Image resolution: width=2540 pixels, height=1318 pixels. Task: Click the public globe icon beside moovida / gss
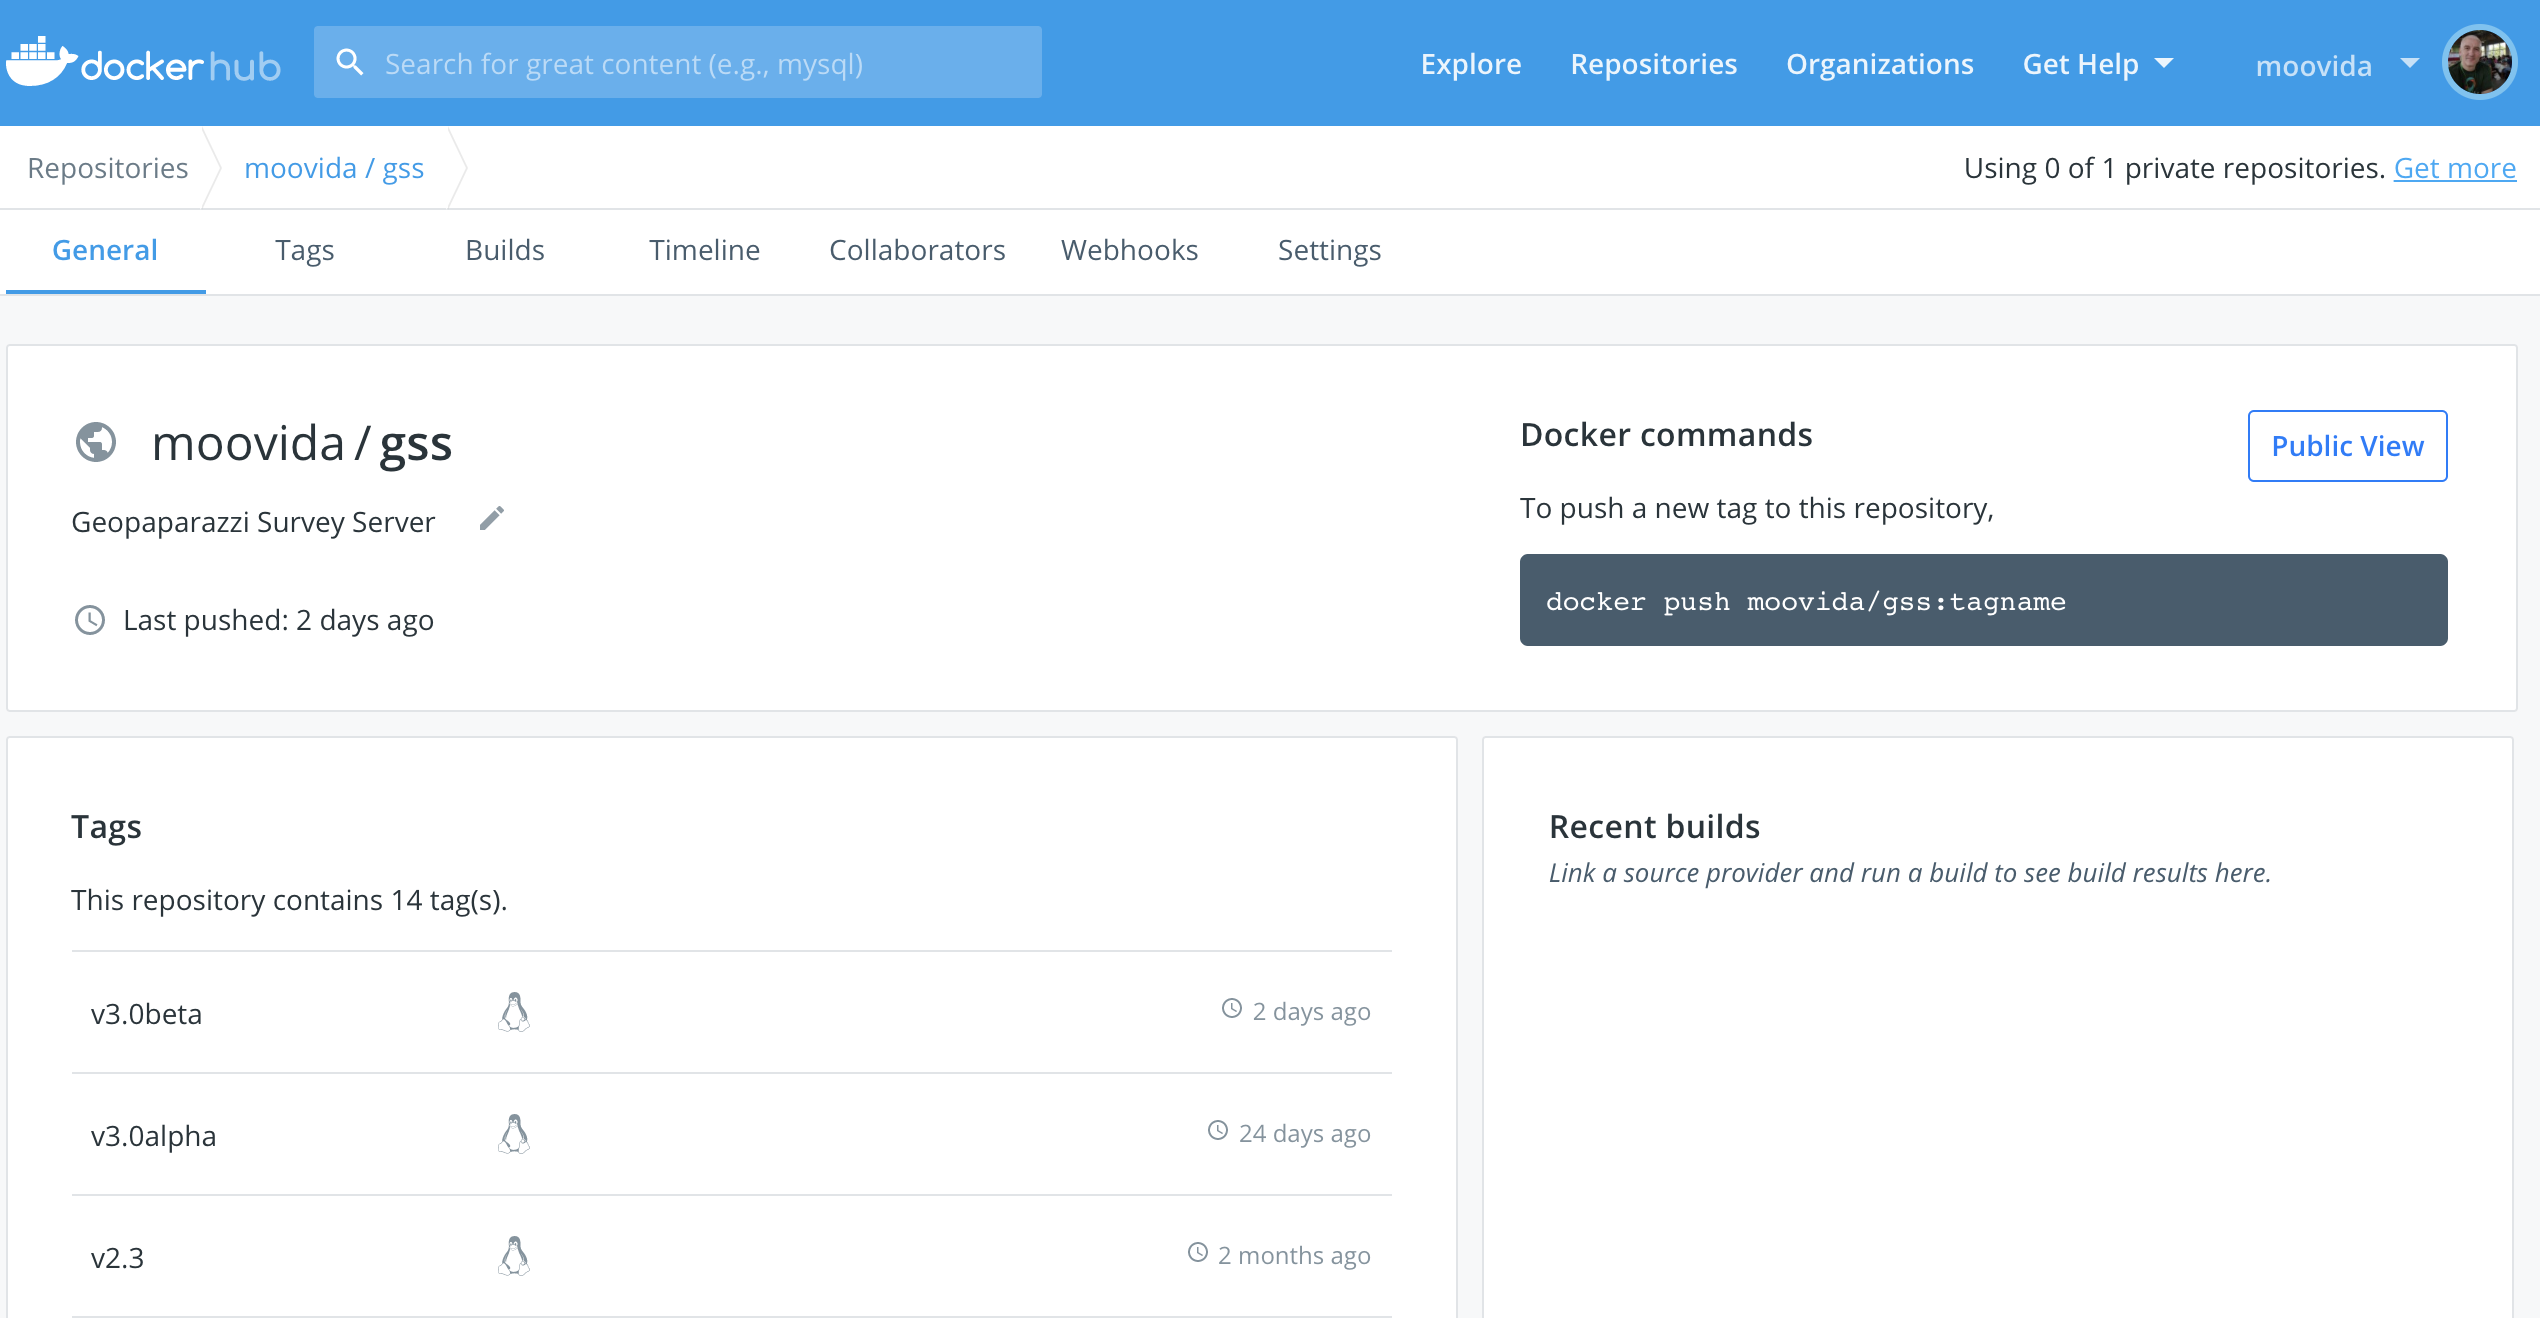(x=96, y=442)
